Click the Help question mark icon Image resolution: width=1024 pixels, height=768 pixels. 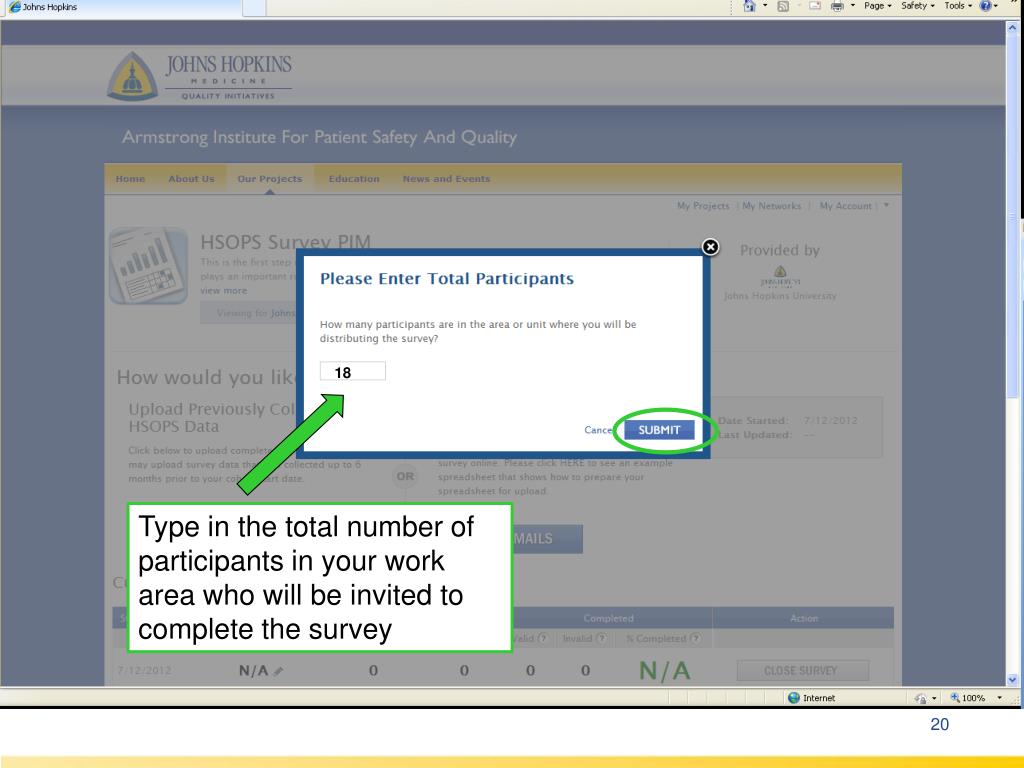click(x=985, y=6)
